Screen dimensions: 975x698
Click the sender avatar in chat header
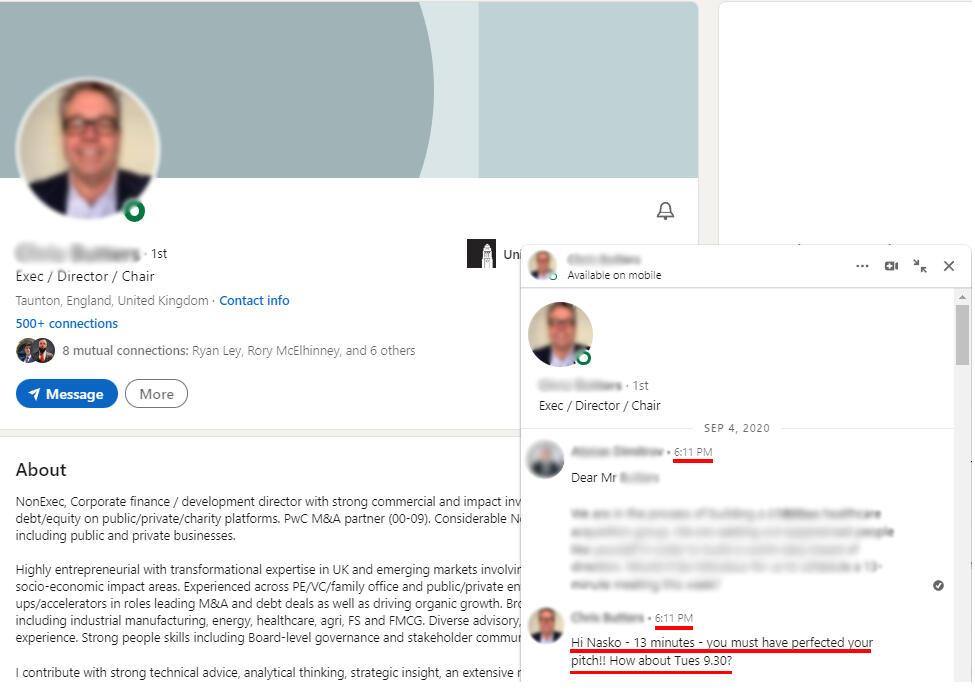(x=543, y=266)
